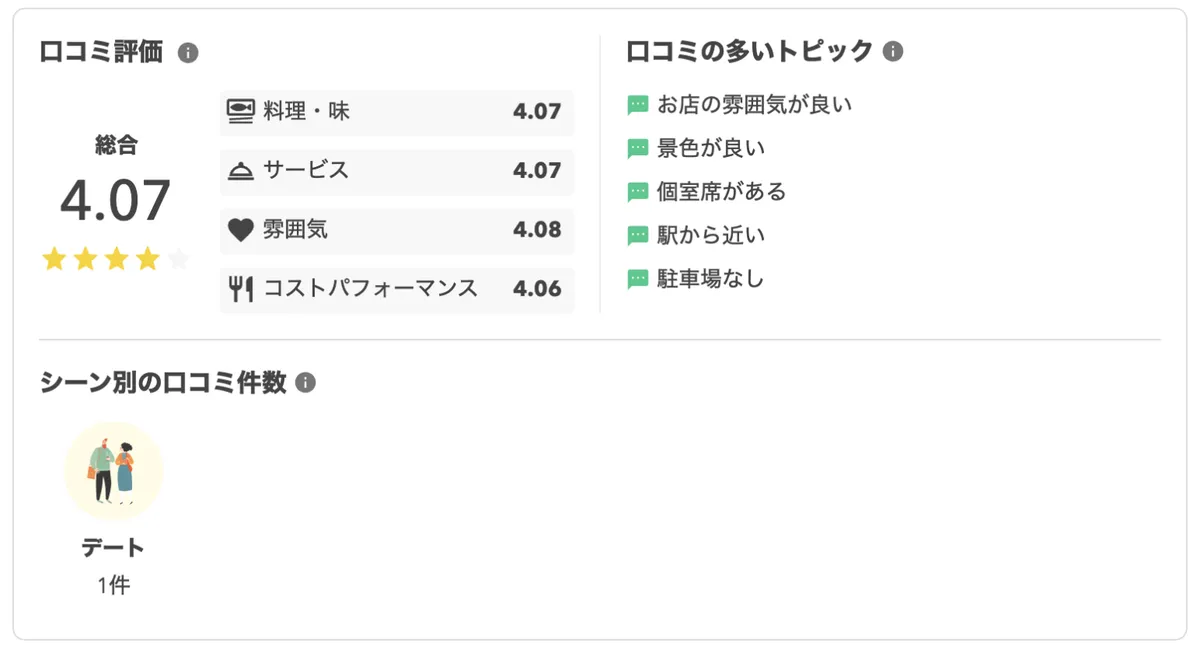Click the chat bubble beside お店の雰囲気が良い

point(638,105)
